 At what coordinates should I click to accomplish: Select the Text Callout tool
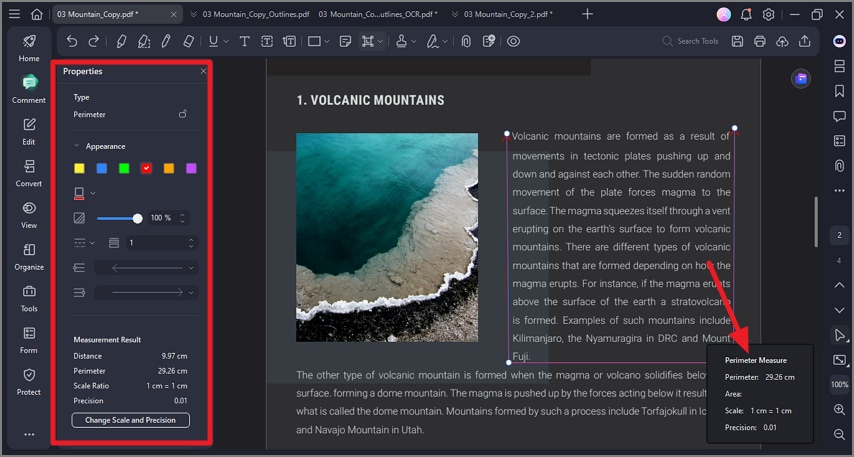click(x=289, y=41)
